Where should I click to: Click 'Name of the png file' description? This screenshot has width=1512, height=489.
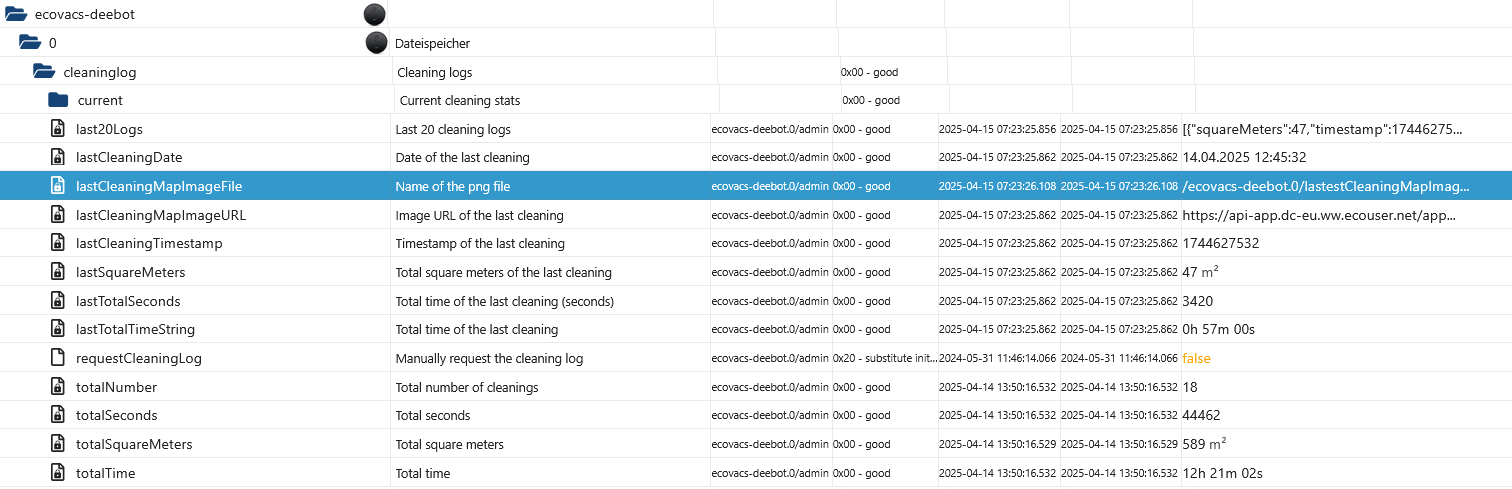pos(453,186)
